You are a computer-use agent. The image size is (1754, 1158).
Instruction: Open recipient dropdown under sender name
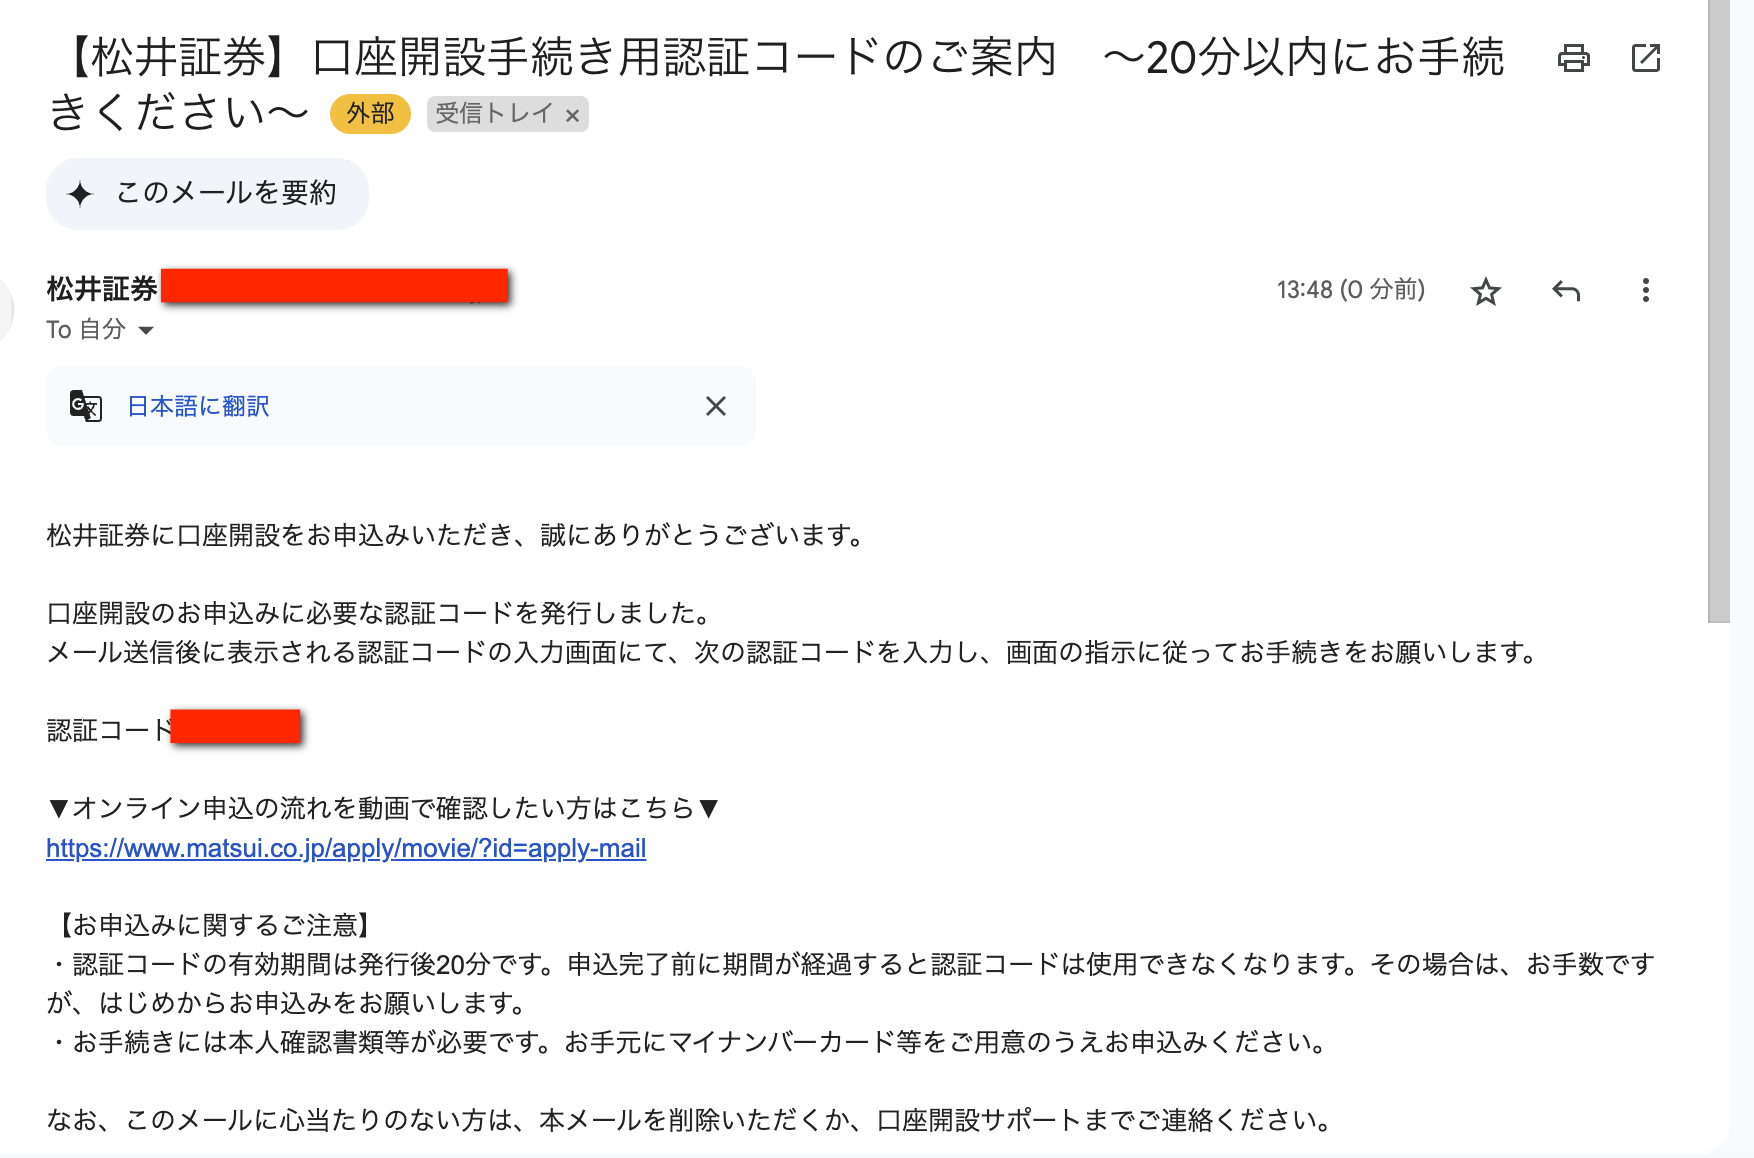coord(146,330)
